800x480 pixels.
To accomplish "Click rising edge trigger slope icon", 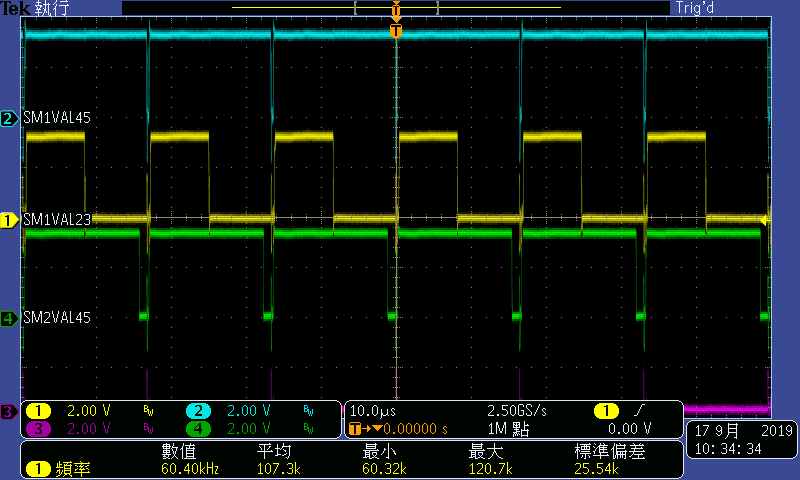I will click(639, 410).
